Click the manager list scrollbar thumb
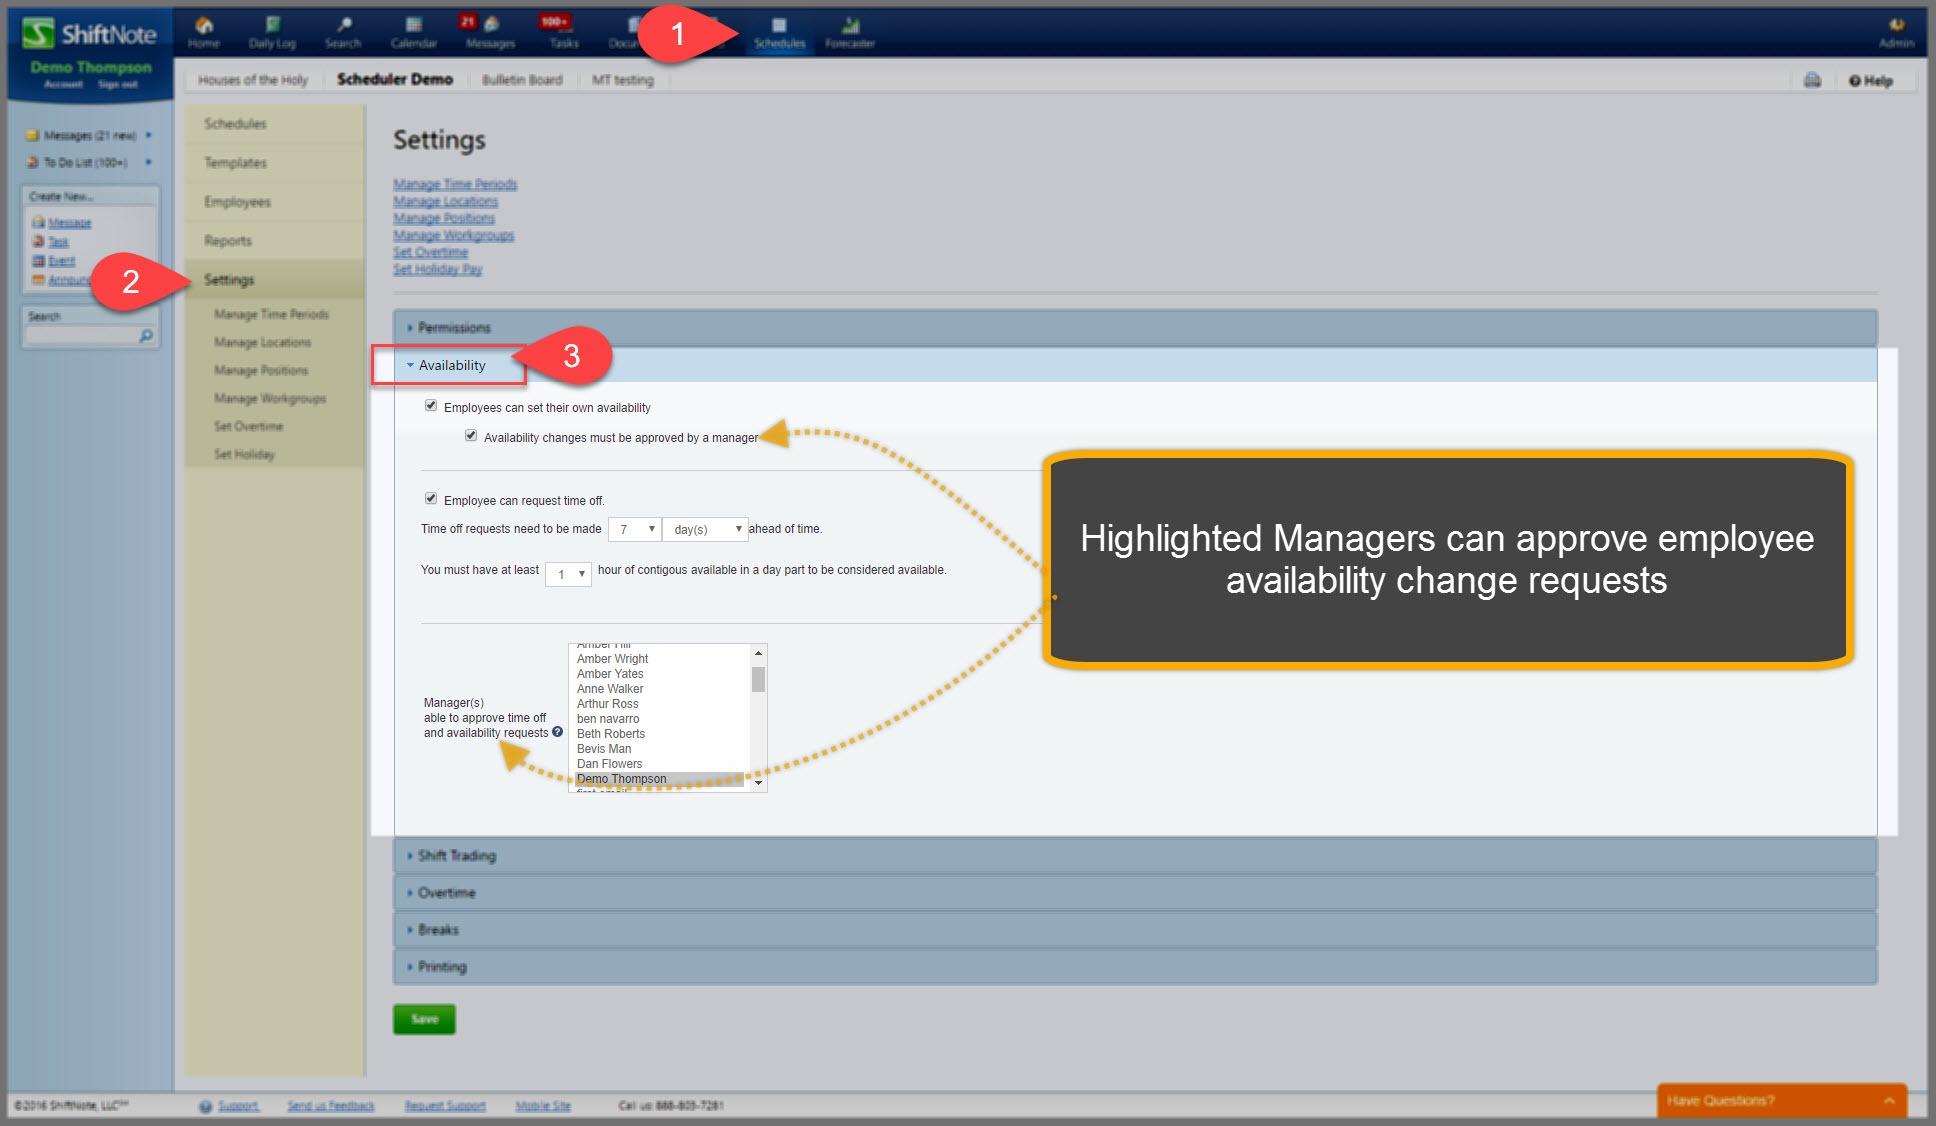The width and height of the screenshot is (1936, 1126). pyautogui.click(x=758, y=680)
